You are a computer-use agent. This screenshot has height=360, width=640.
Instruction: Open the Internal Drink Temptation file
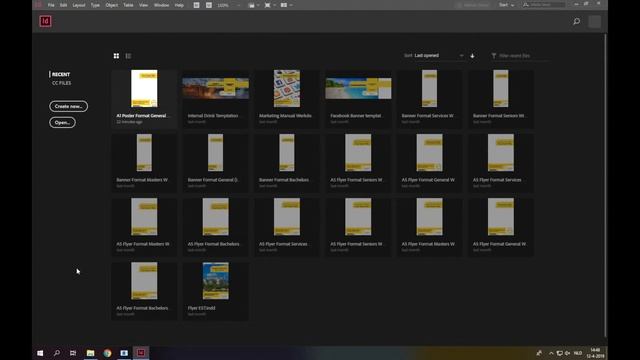tap(216, 99)
